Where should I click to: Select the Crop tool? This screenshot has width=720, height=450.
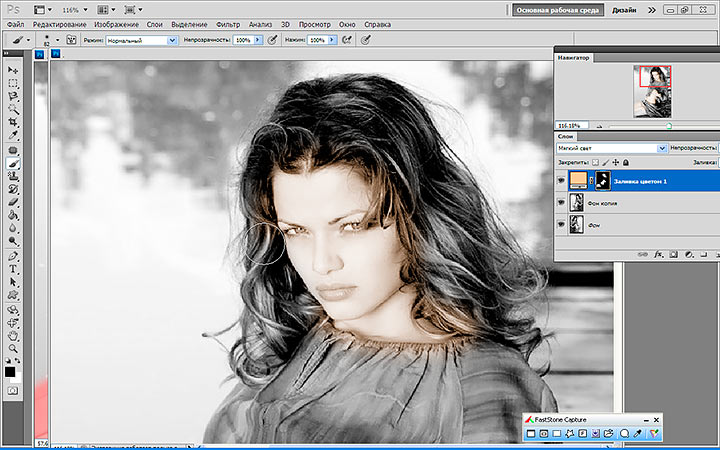pos(13,123)
